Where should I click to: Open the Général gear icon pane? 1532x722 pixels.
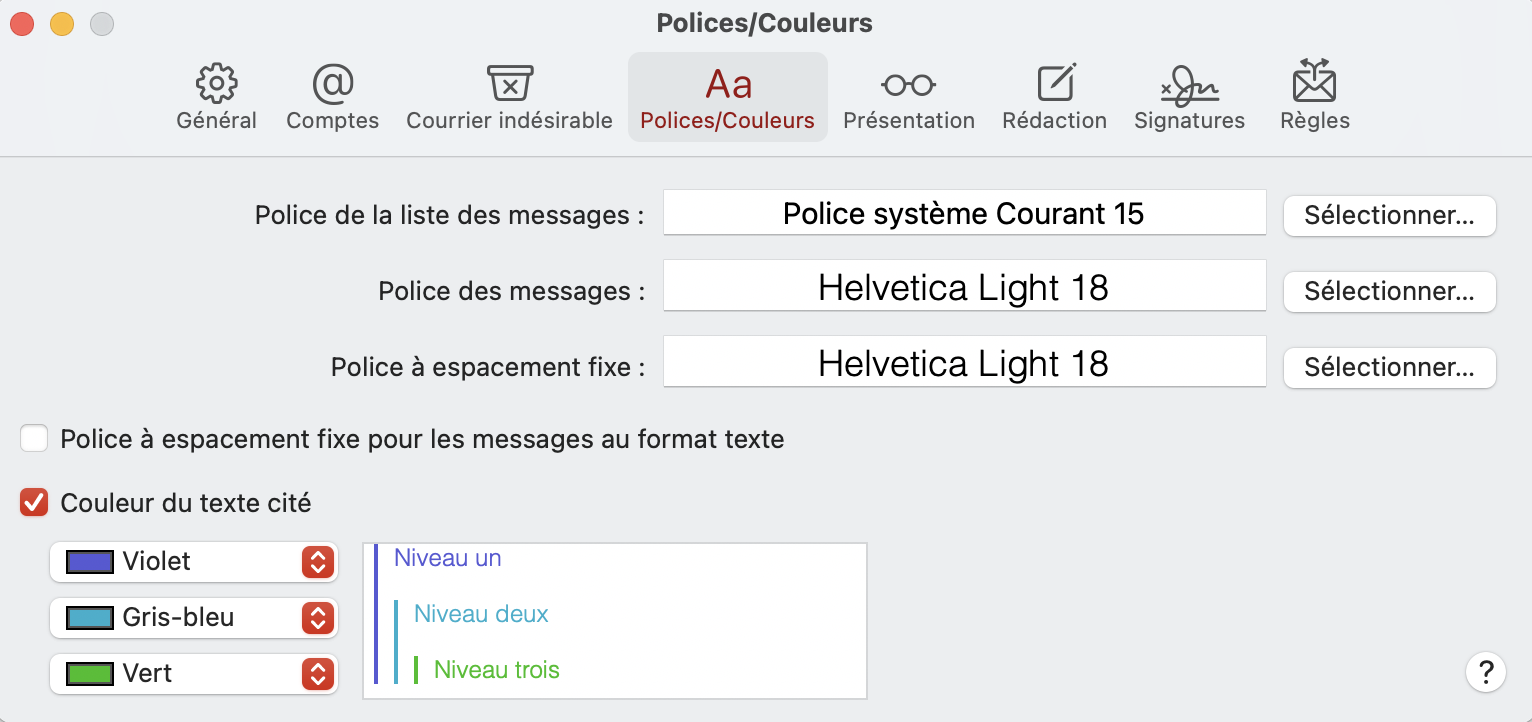216,85
